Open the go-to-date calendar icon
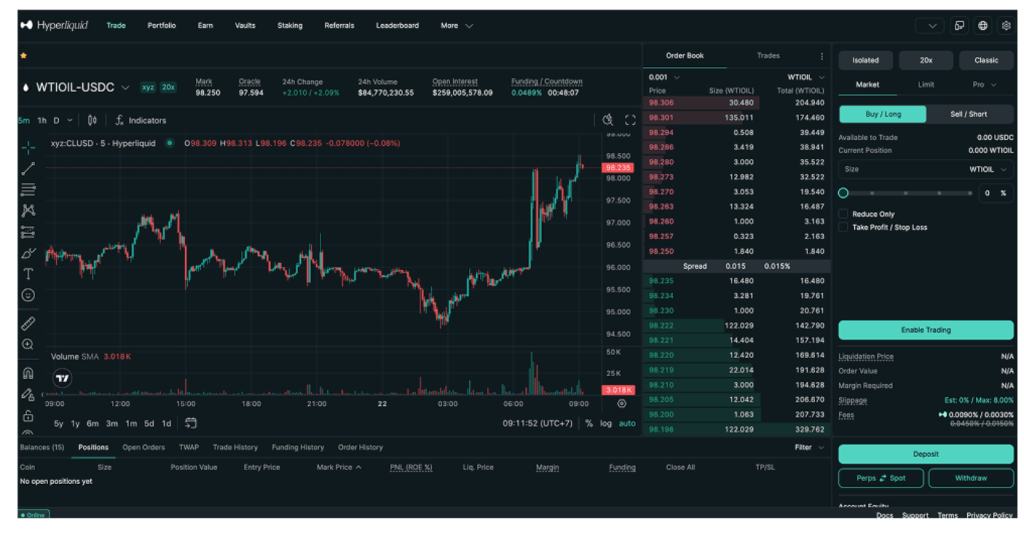Image resolution: width=1024 pixels, height=535 pixels. 191,423
